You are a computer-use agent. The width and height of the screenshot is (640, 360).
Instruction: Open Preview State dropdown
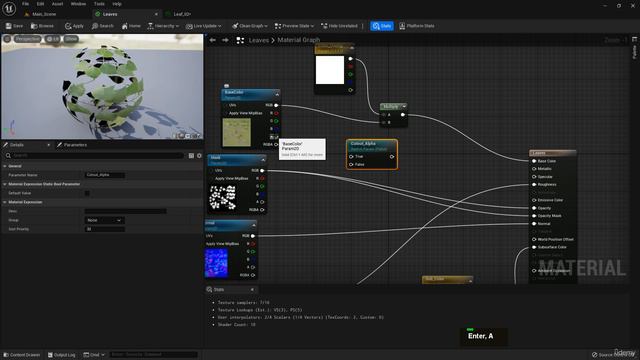tap(294, 26)
